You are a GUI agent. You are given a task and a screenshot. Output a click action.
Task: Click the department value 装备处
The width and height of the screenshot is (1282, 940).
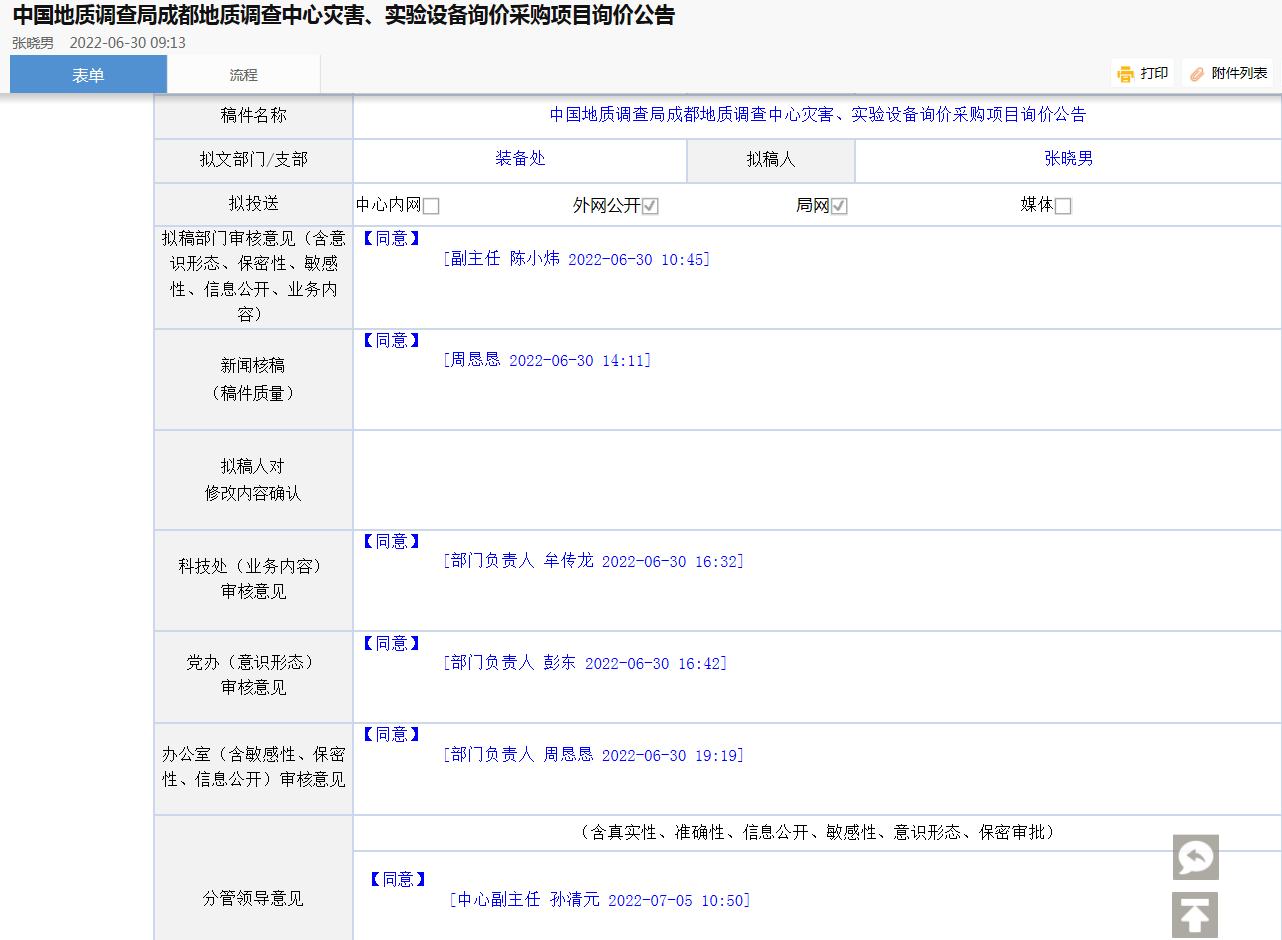(520, 159)
